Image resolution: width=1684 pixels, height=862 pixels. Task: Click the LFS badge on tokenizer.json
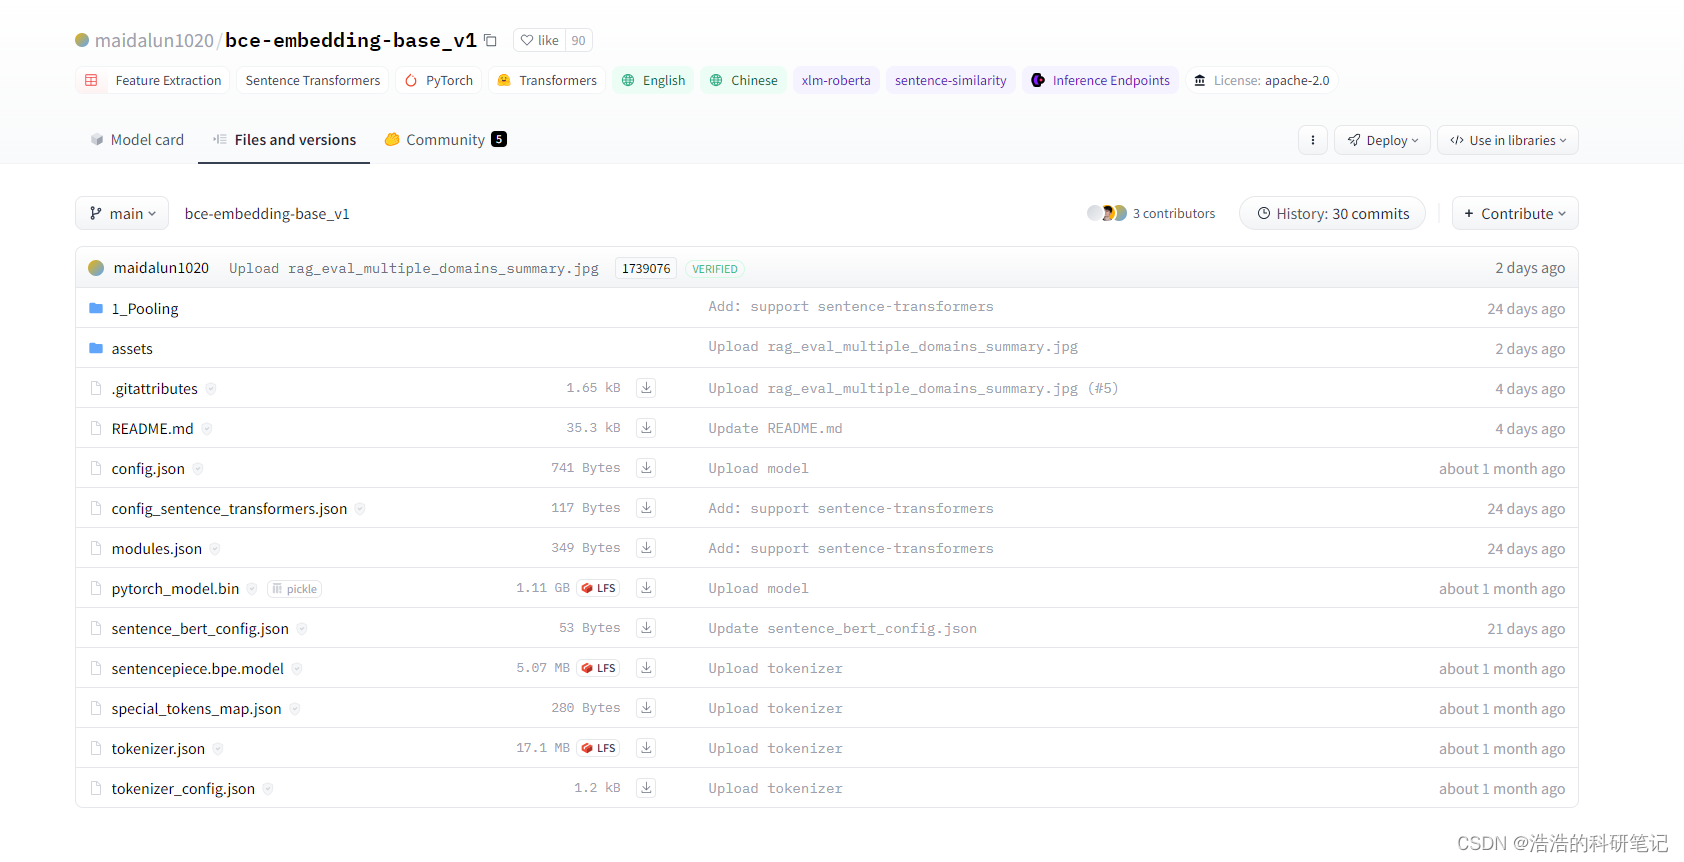(598, 748)
